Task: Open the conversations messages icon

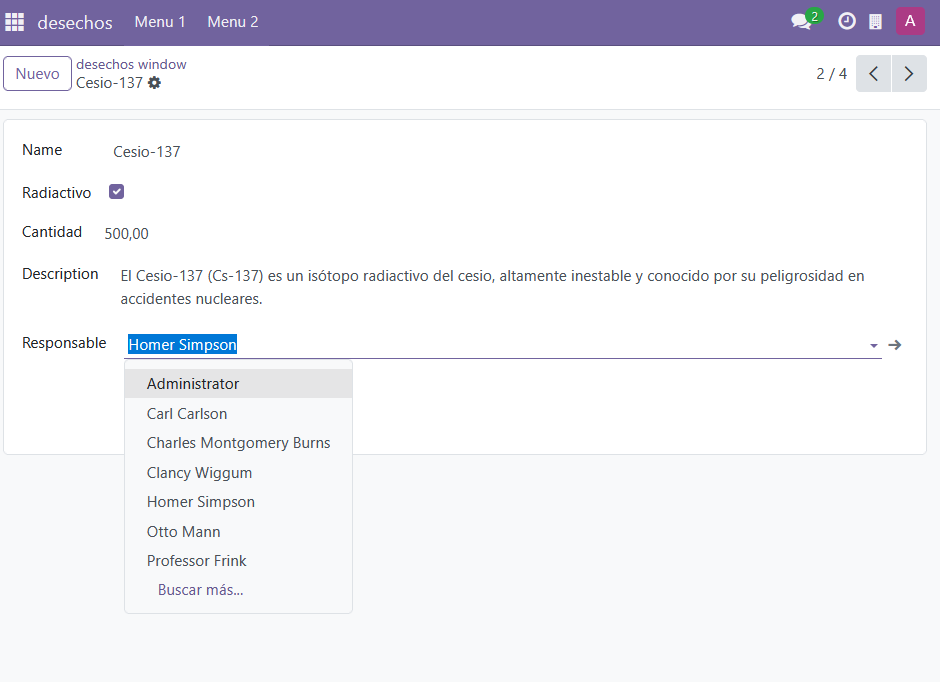Action: tap(801, 22)
